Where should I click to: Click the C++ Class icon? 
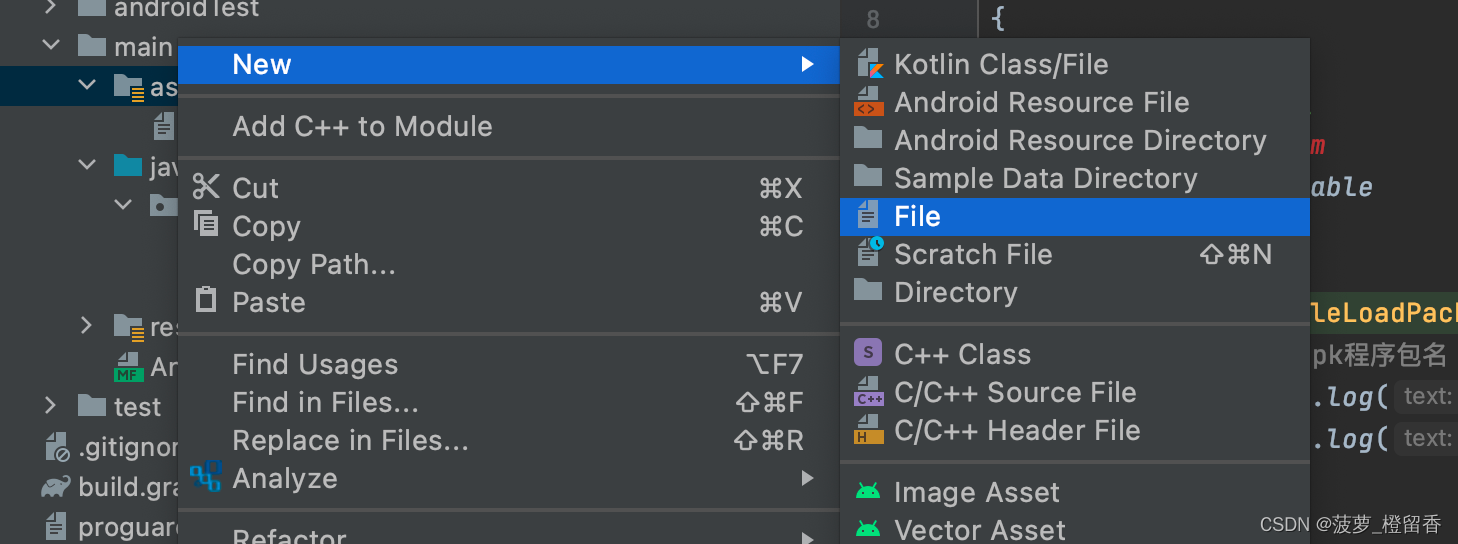[x=868, y=354]
